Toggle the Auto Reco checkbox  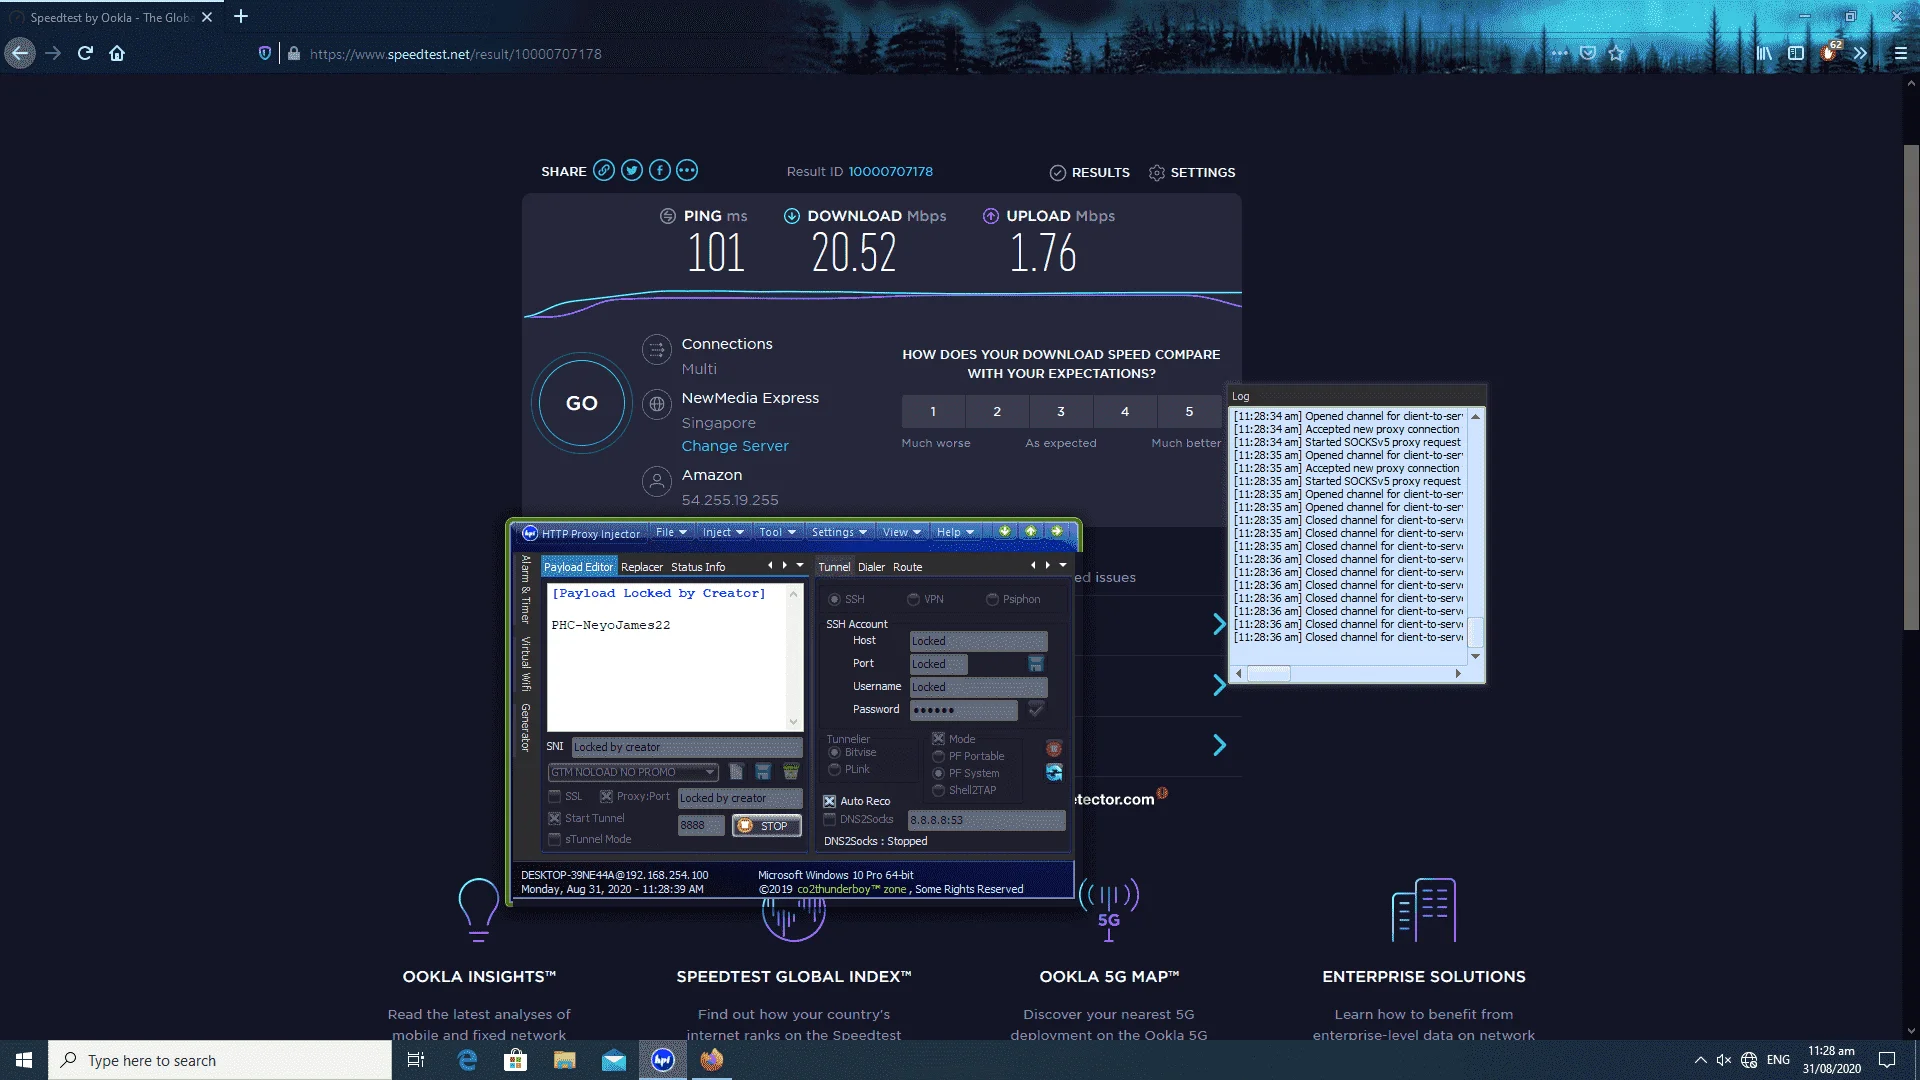pos(829,802)
